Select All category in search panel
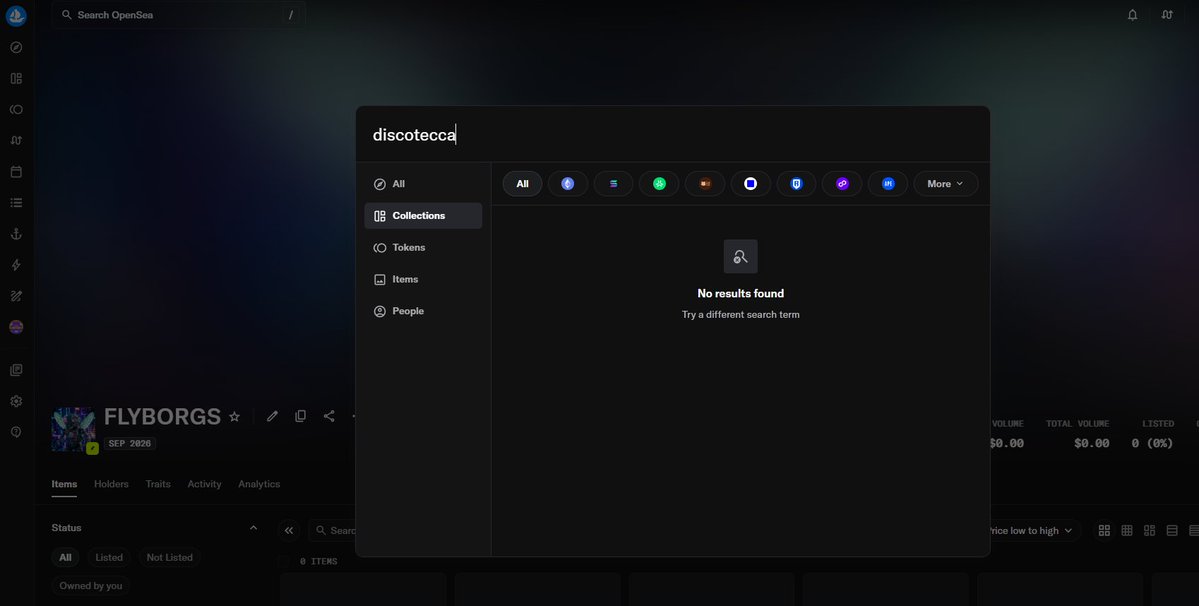This screenshot has height=606, width=1199. click(x=424, y=184)
